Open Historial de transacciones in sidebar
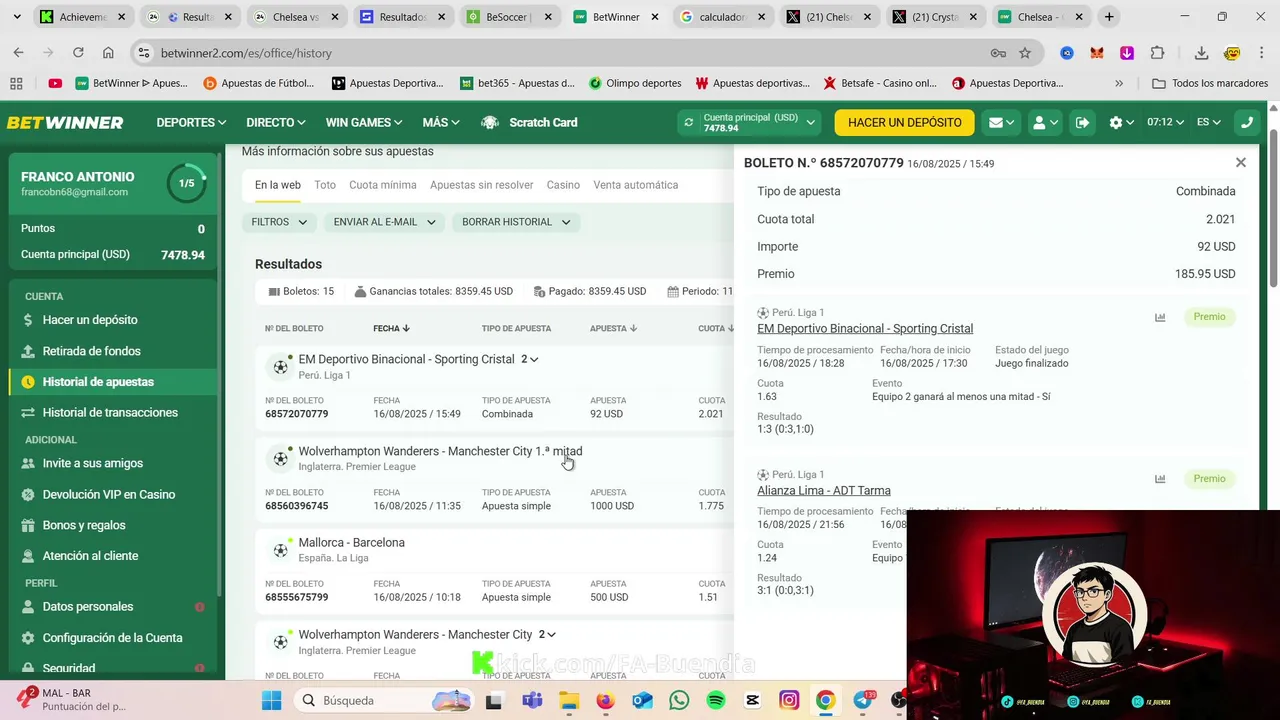 click(x=112, y=412)
